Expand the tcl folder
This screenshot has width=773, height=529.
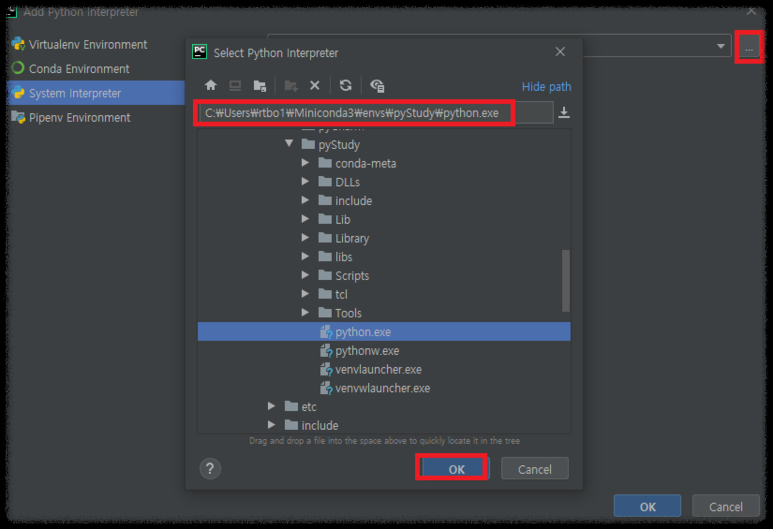[305, 293]
